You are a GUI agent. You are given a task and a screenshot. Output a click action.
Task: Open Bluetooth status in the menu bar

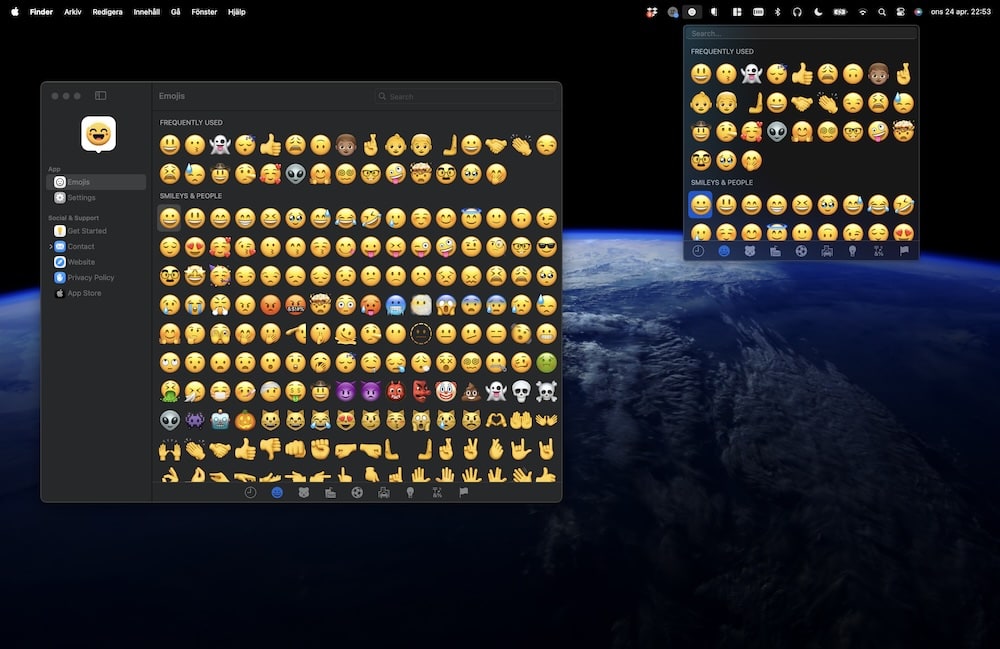coord(777,11)
